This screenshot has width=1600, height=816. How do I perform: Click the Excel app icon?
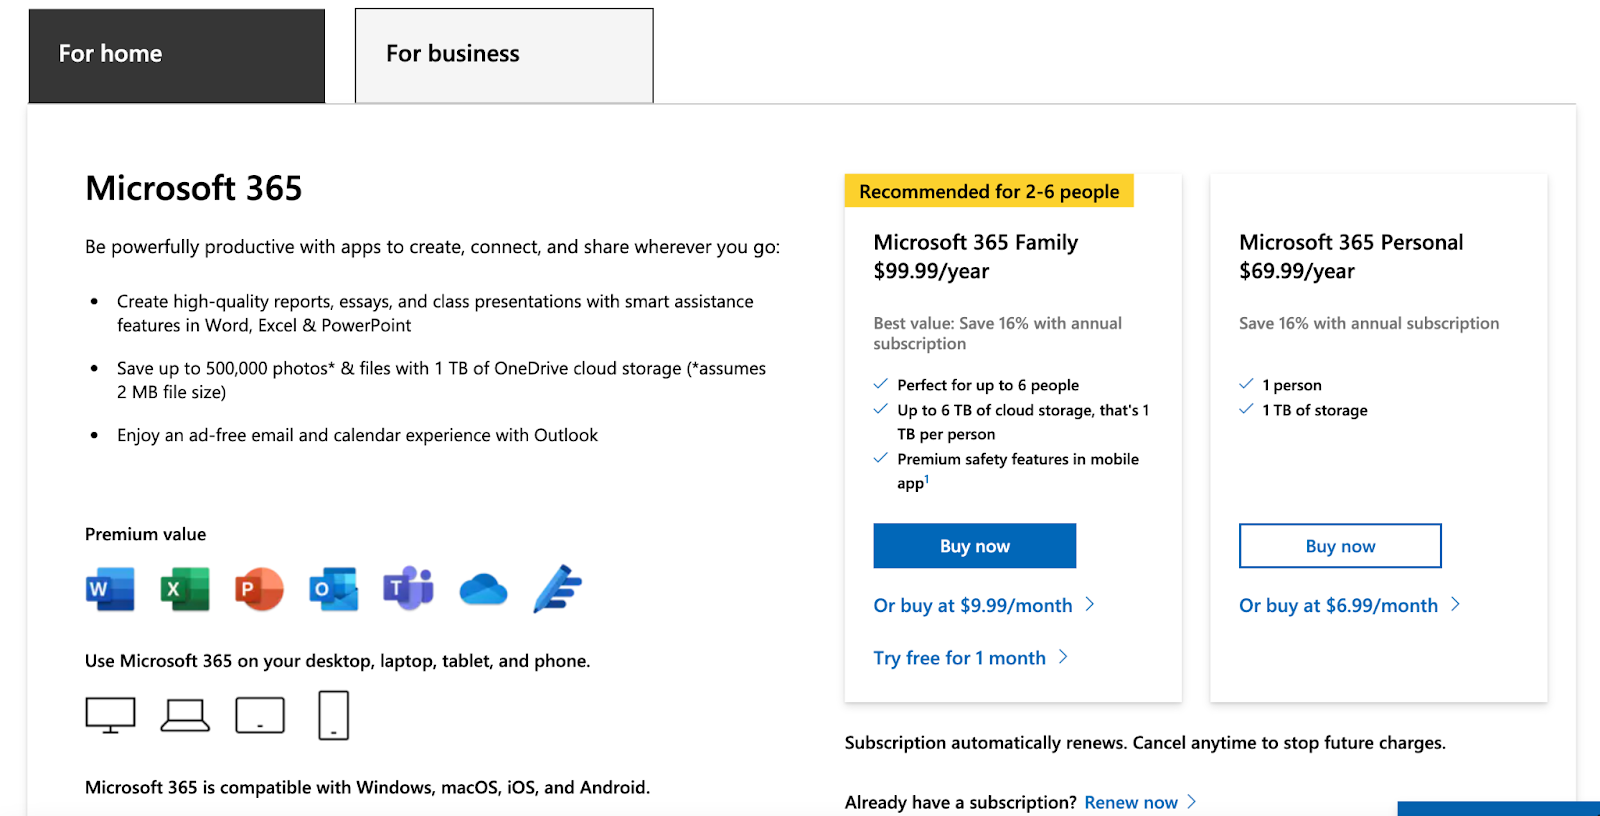185,589
